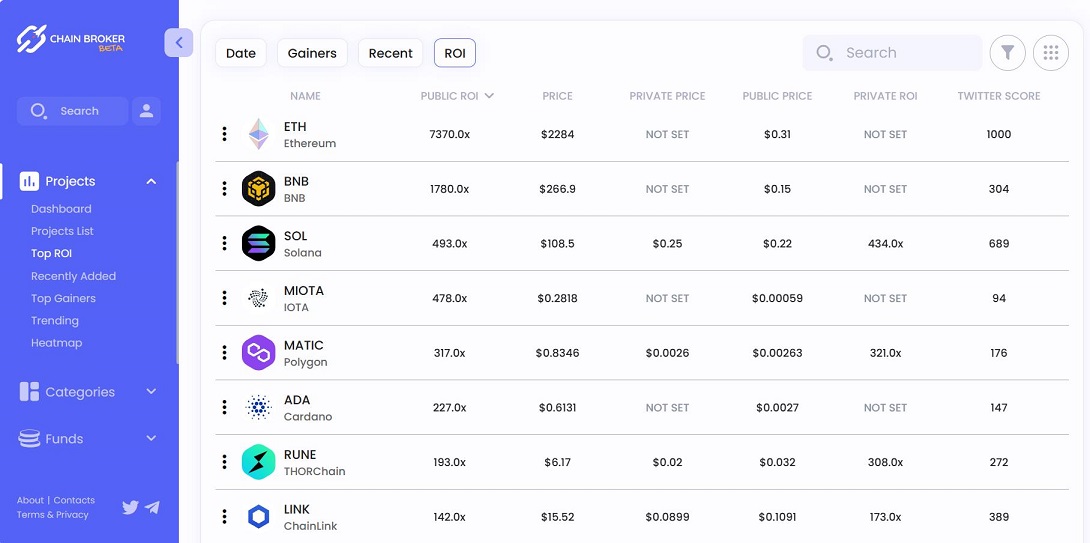
Task: Click the user profile icon in sidebar
Action: click(146, 111)
